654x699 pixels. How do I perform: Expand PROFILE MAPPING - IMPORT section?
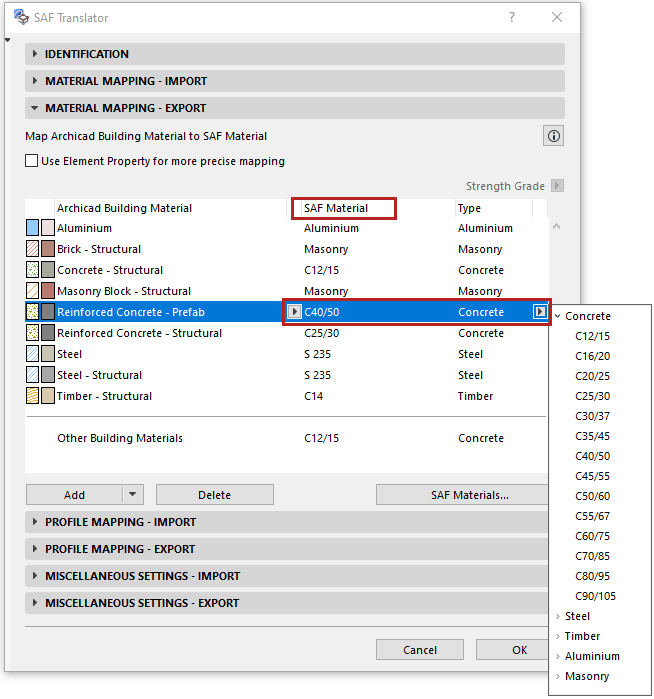(x=287, y=522)
